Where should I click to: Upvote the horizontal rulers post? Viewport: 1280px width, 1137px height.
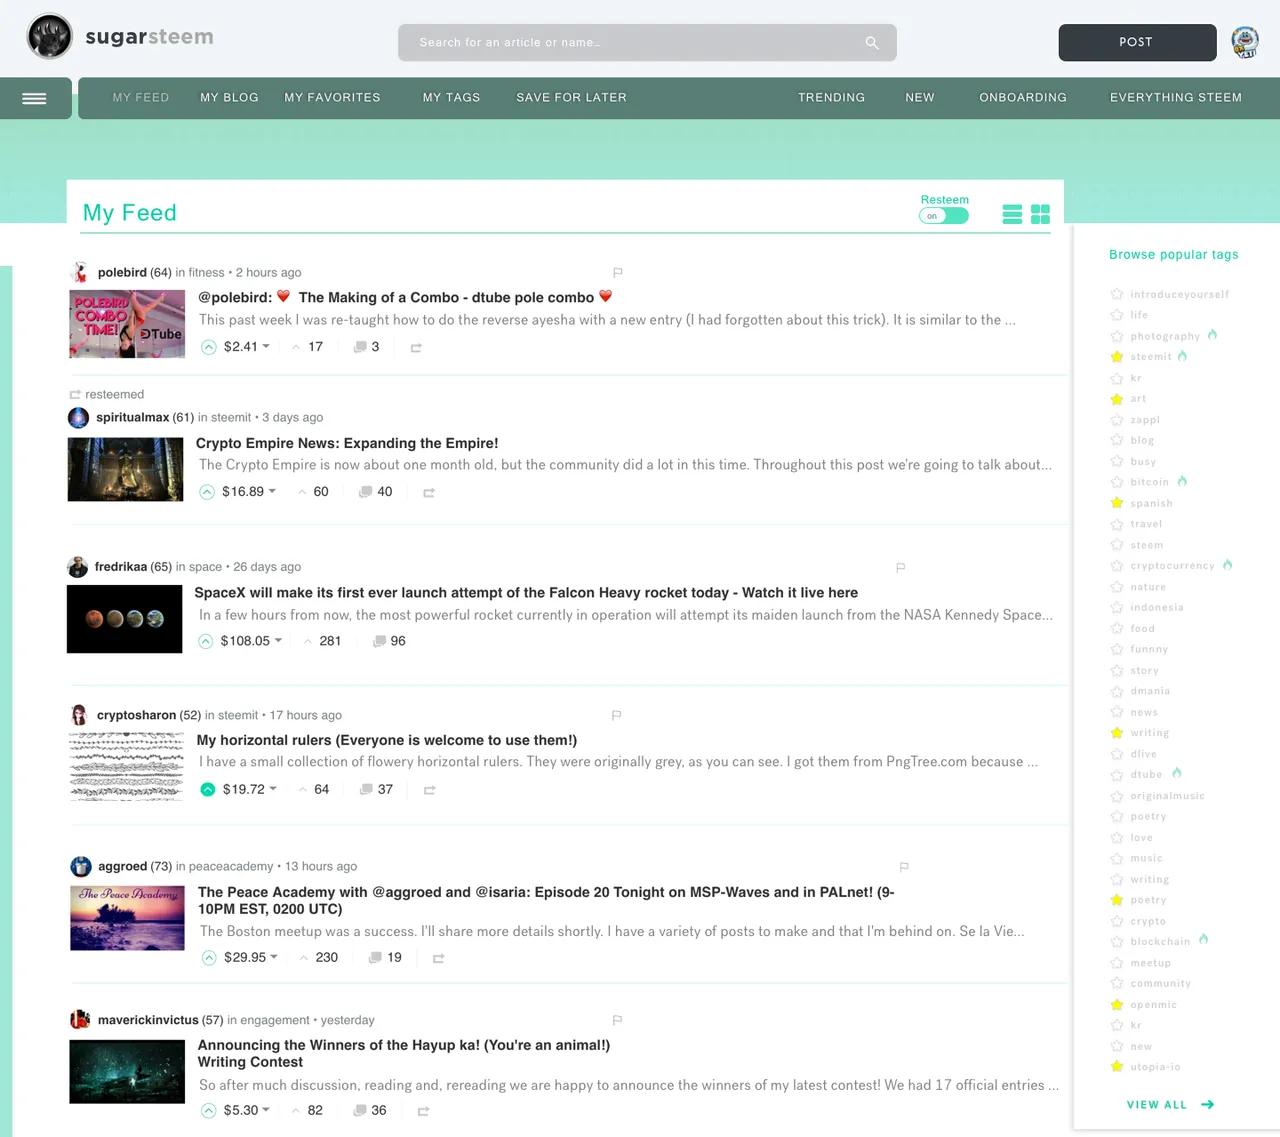pos(208,789)
